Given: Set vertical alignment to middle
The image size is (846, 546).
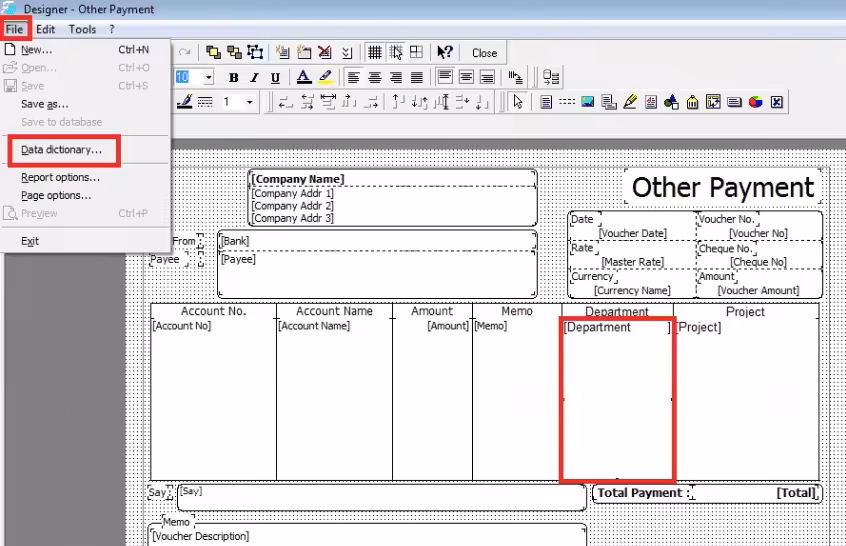Looking at the screenshot, I should (x=466, y=77).
